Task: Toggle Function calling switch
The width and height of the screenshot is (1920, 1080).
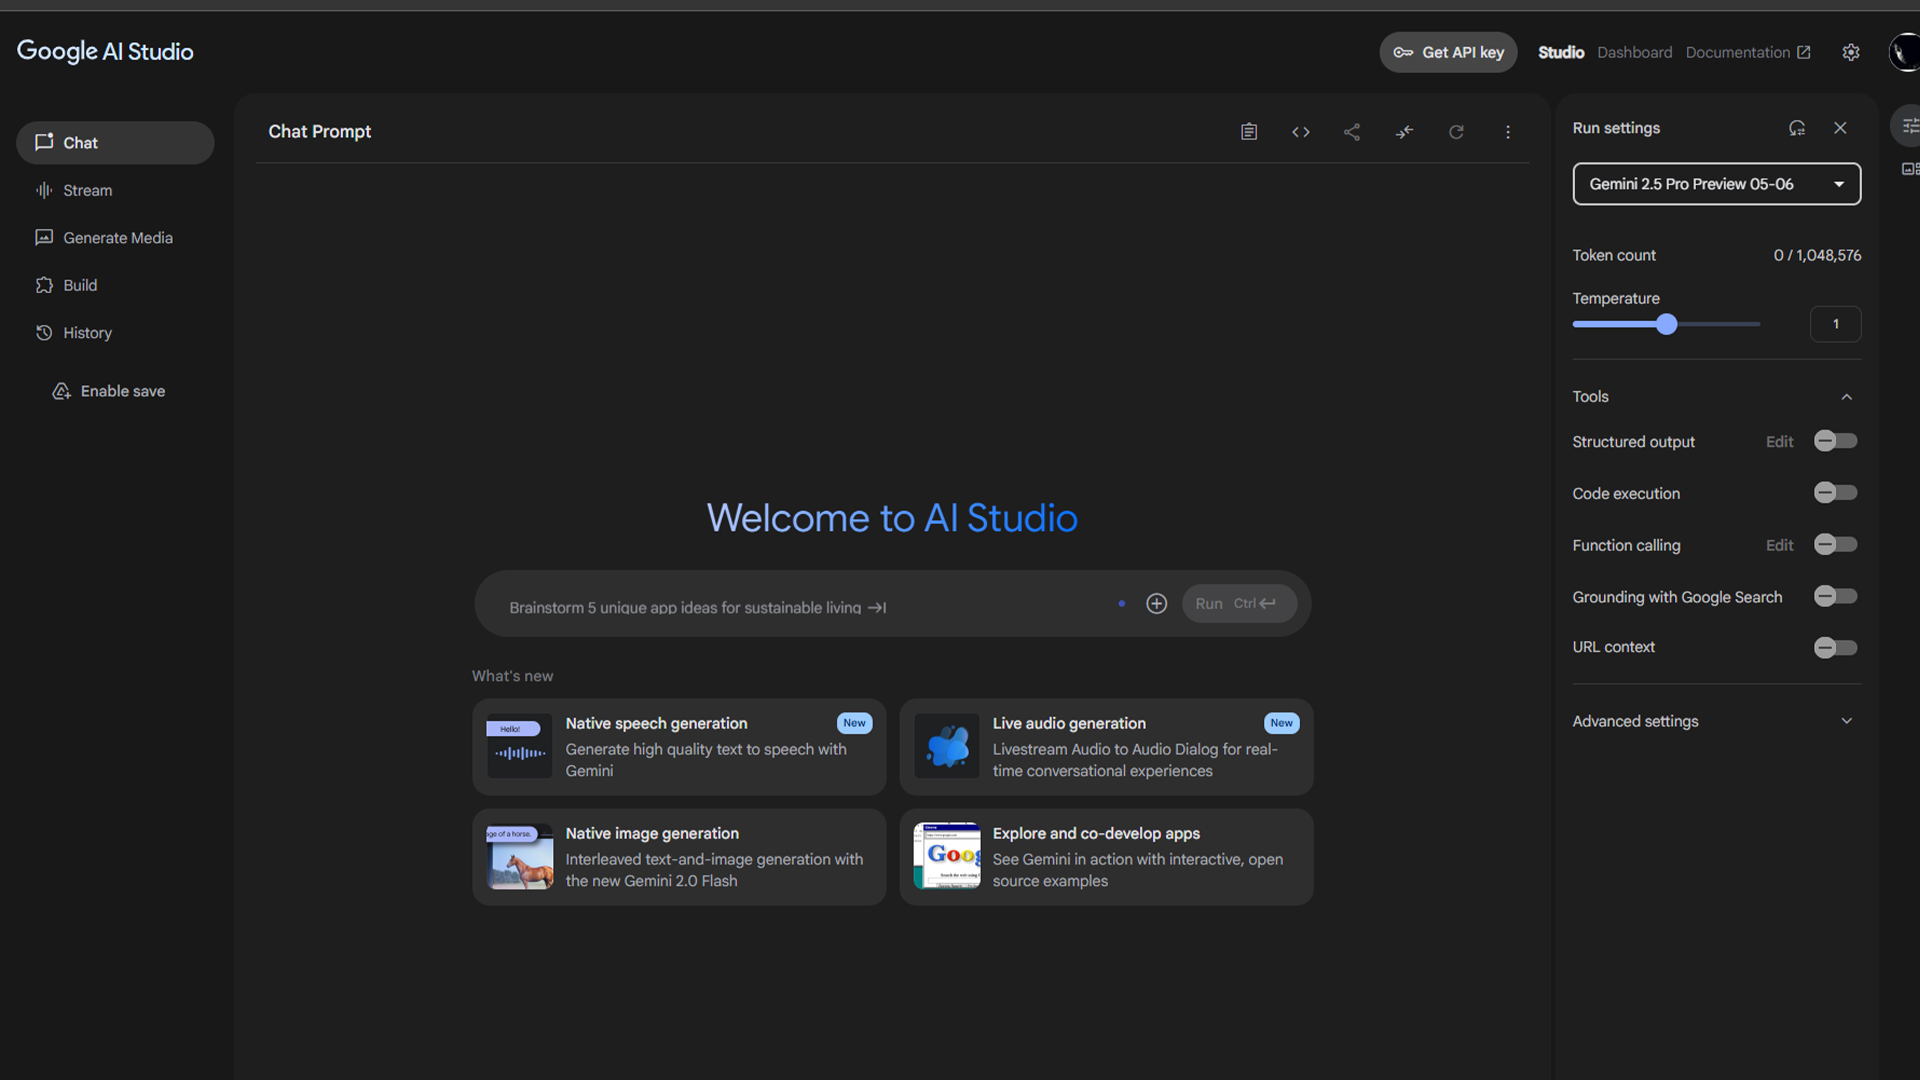Action: (1835, 545)
